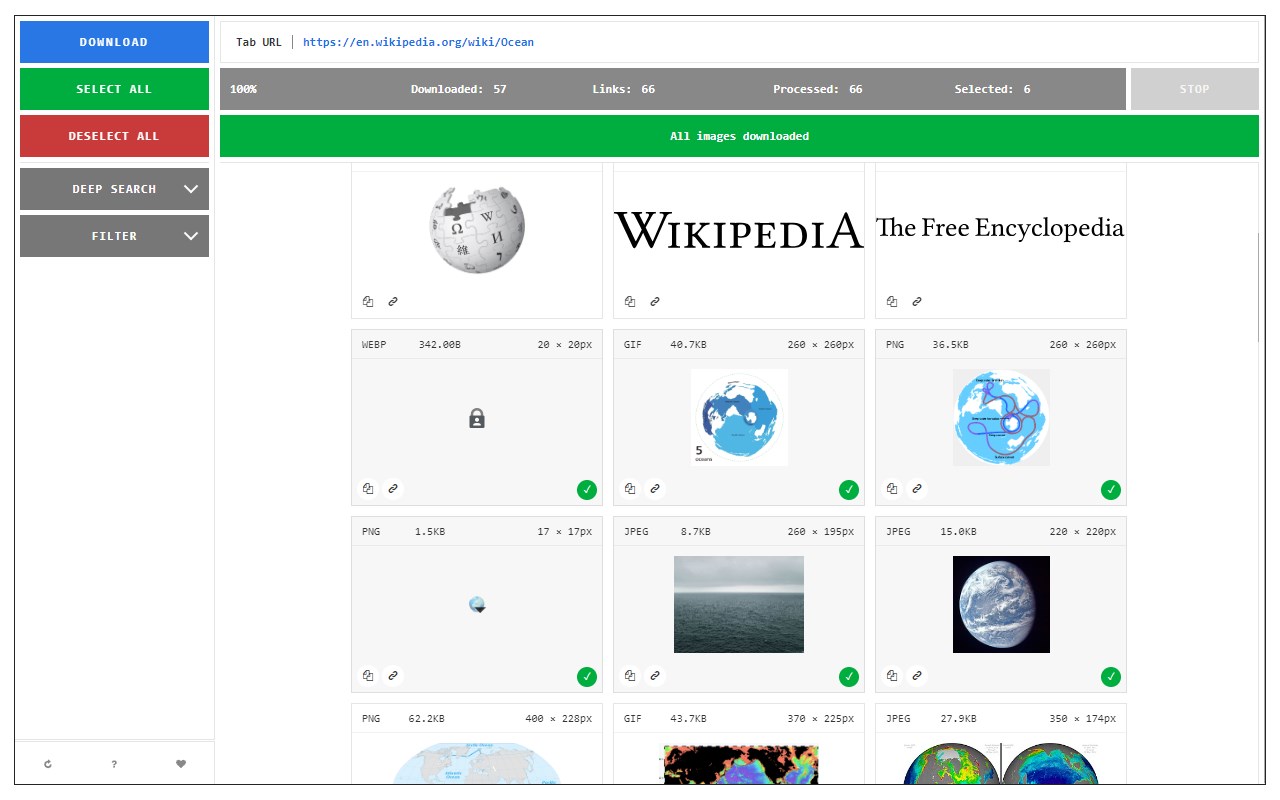Click the GIF 43.7KB colored map thumbnail
Screen dimensions: 1280x800
pyautogui.click(x=739, y=763)
